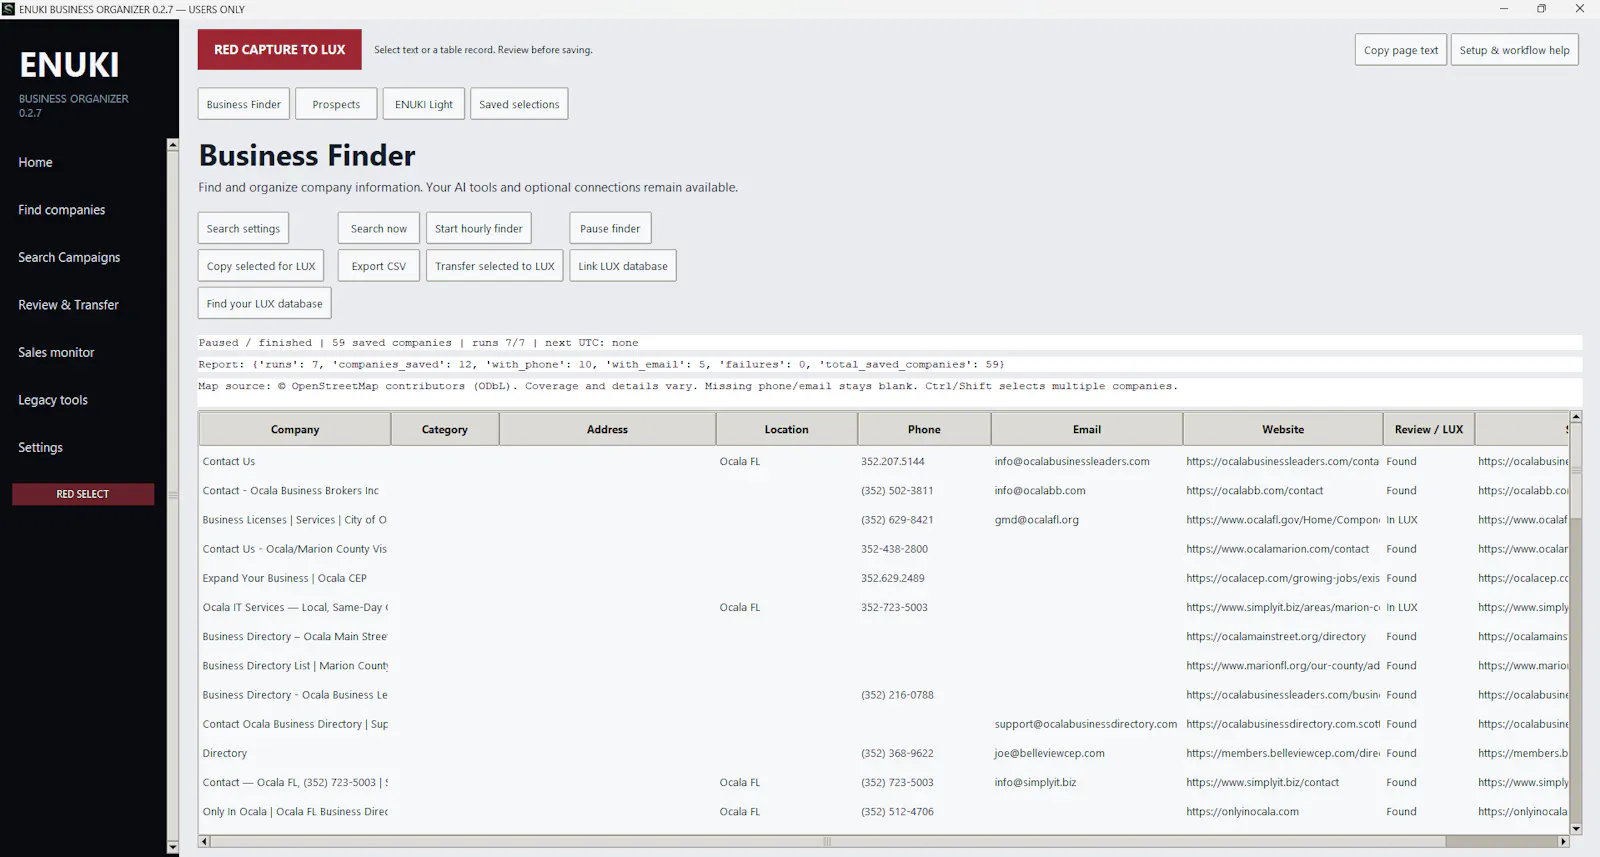Open Search Campaigns in the sidebar
This screenshot has width=1600, height=857.
[x=69, y=257]
